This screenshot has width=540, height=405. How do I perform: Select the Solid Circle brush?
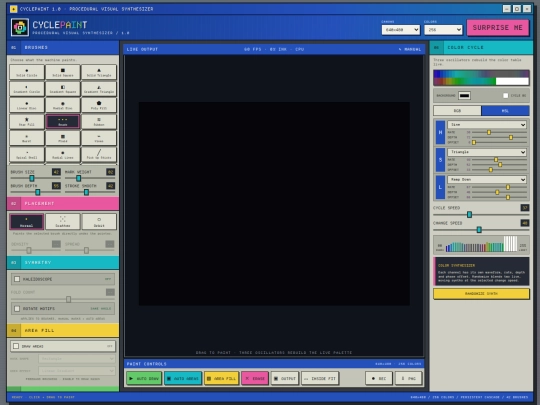27,72
